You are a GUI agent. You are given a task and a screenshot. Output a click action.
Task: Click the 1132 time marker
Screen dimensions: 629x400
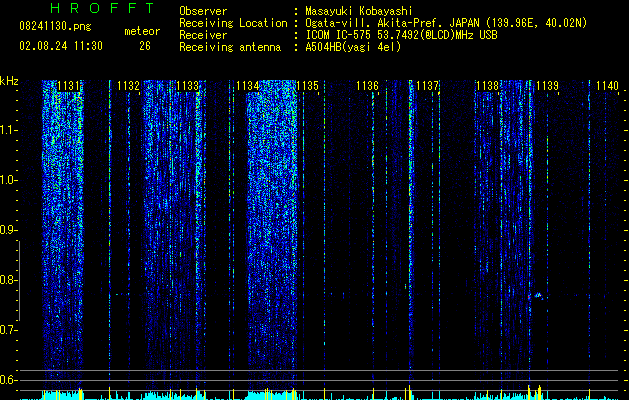[x=128, y=86]
